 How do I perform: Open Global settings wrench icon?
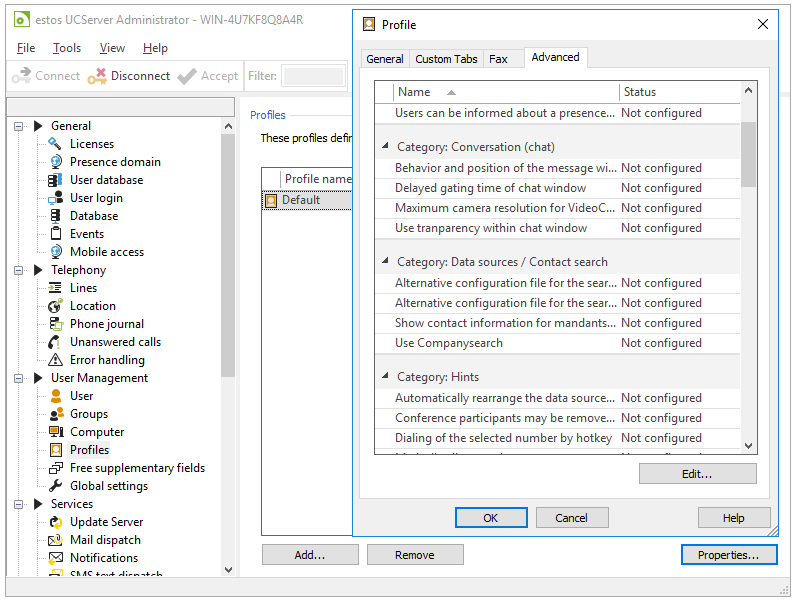[x=56, y=486]
